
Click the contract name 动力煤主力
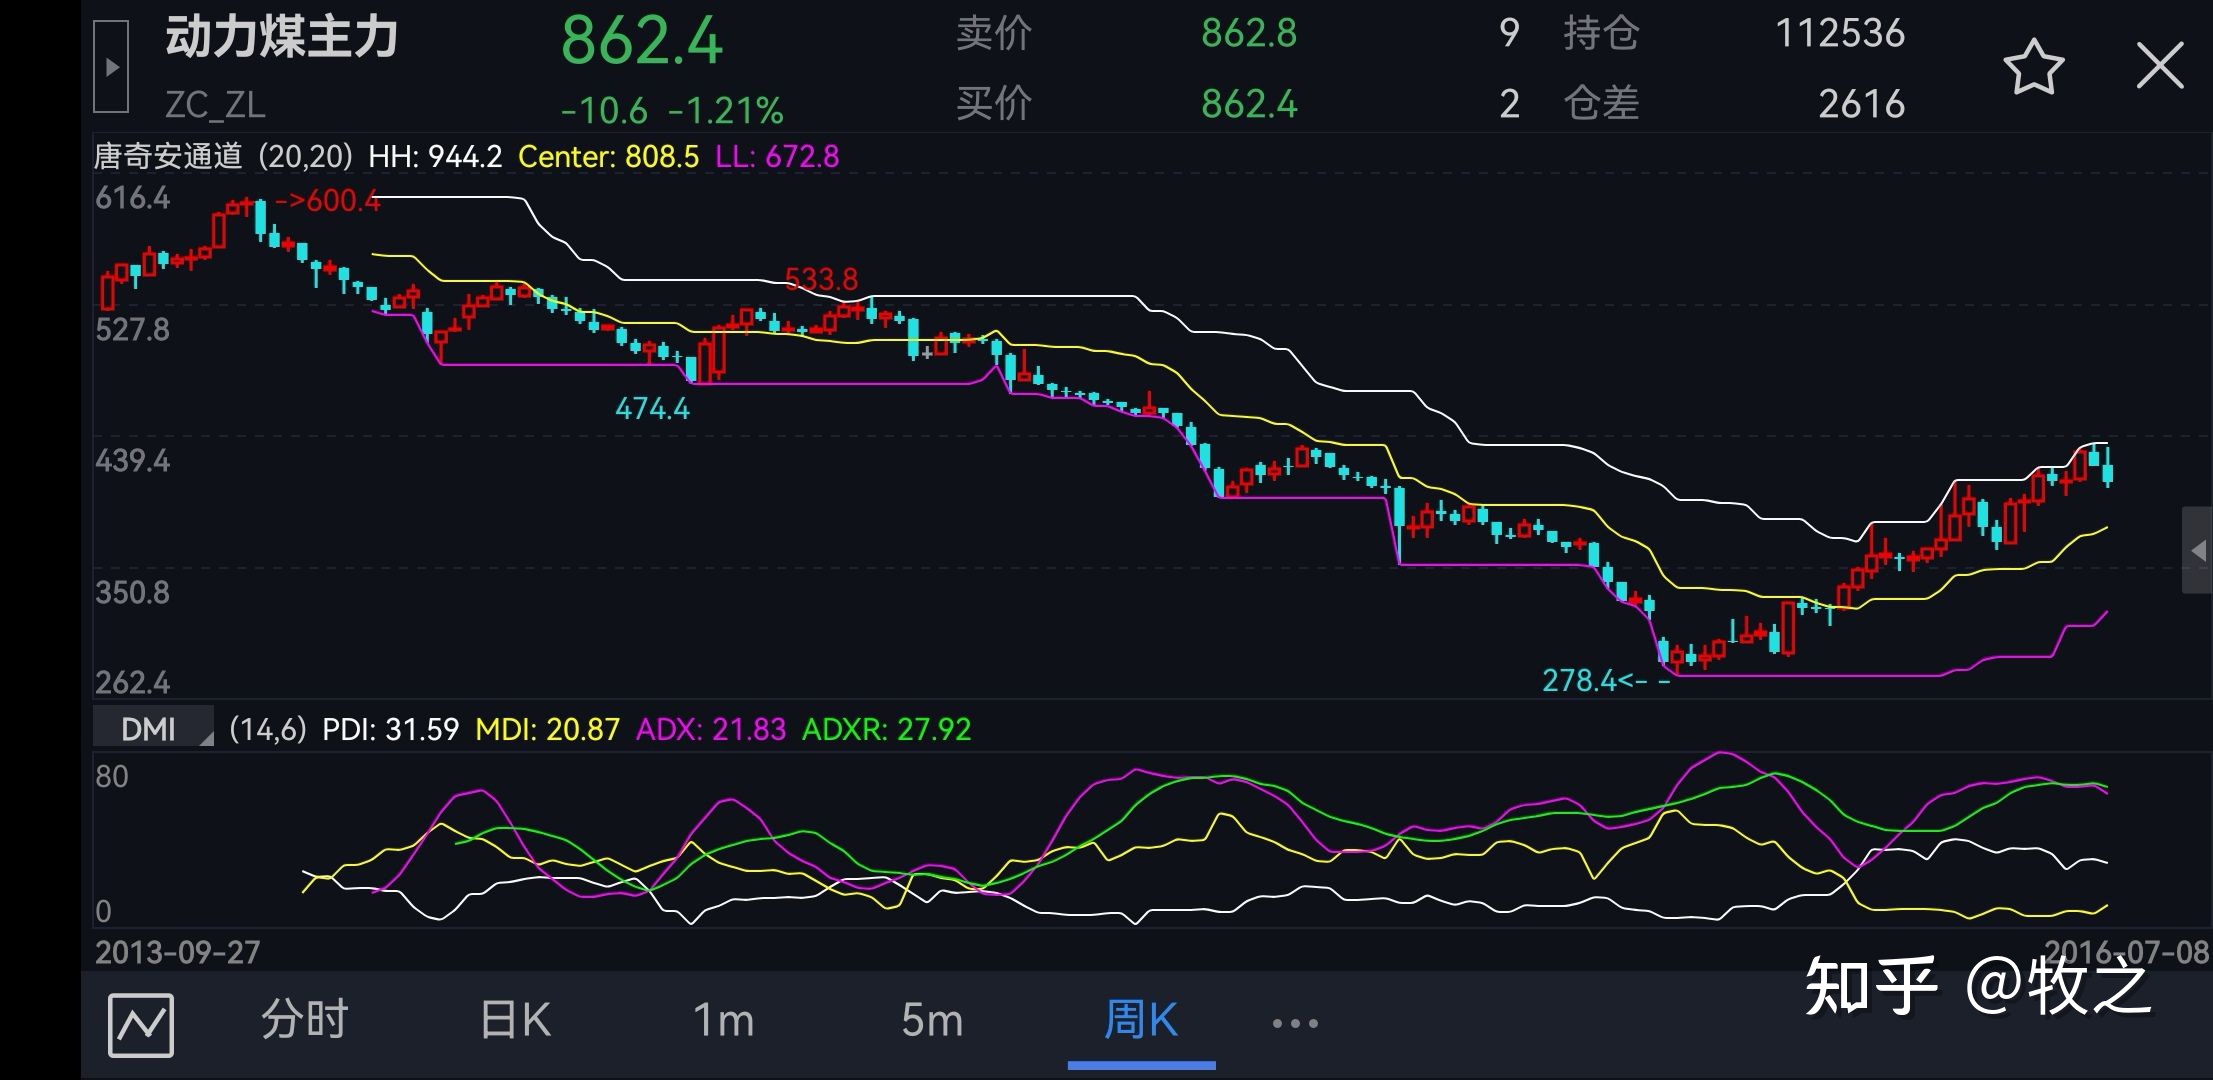(281, 36)
